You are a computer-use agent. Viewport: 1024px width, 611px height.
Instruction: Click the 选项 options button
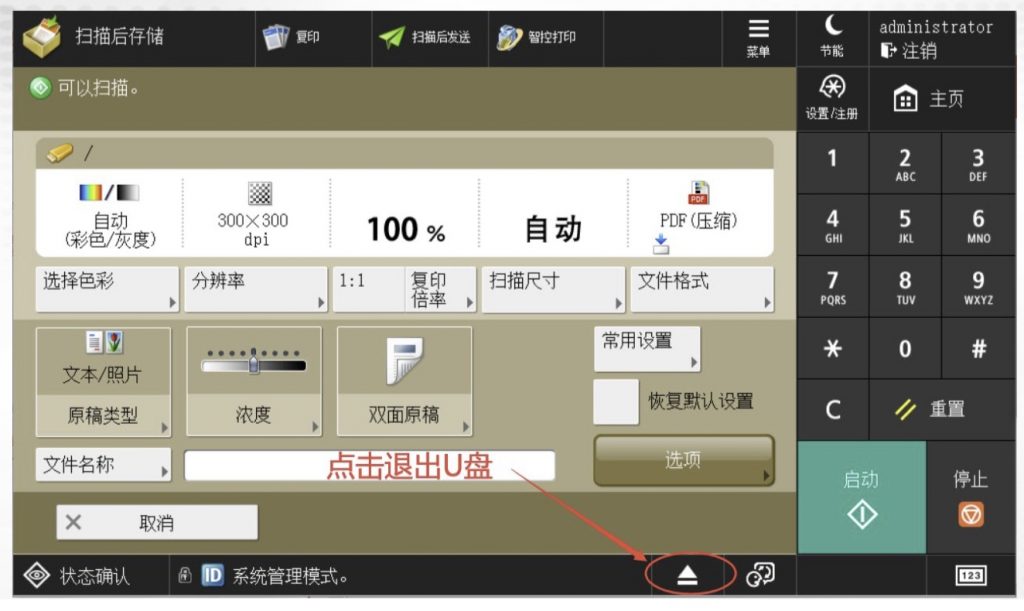[684, 460]
